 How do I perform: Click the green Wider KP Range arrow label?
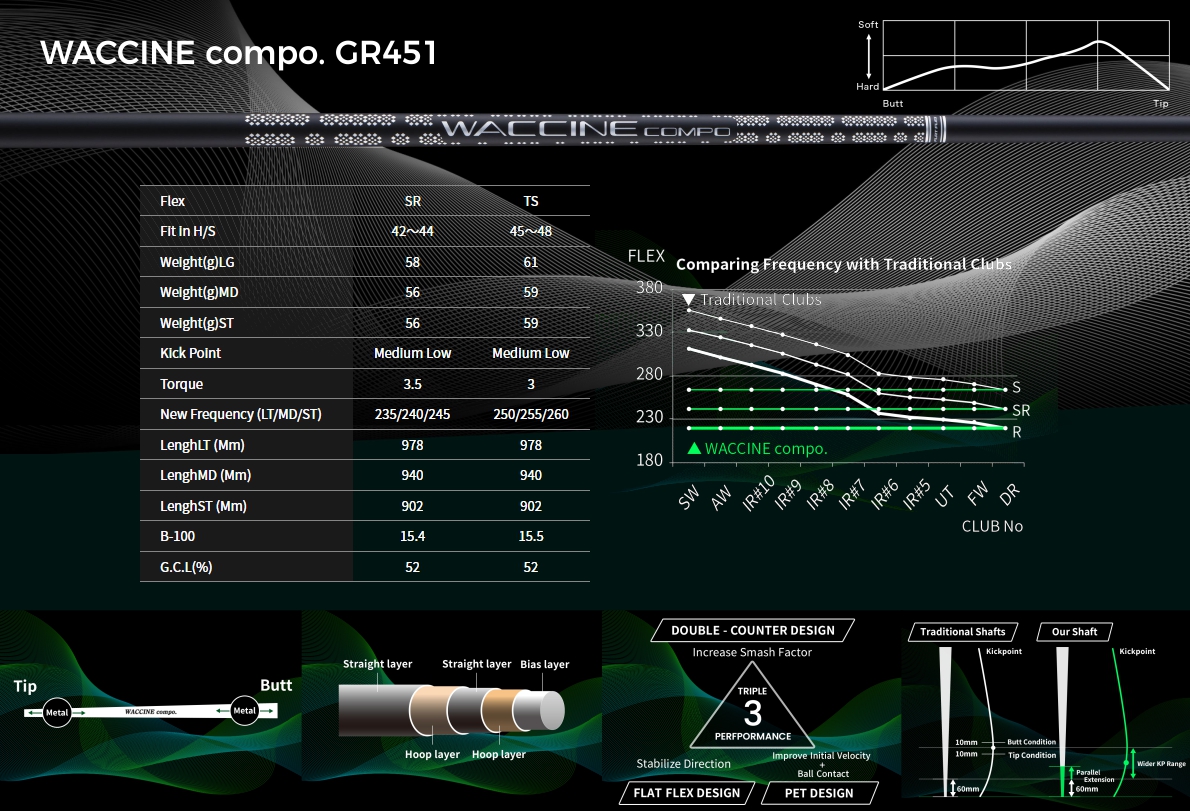[1160, 764]
